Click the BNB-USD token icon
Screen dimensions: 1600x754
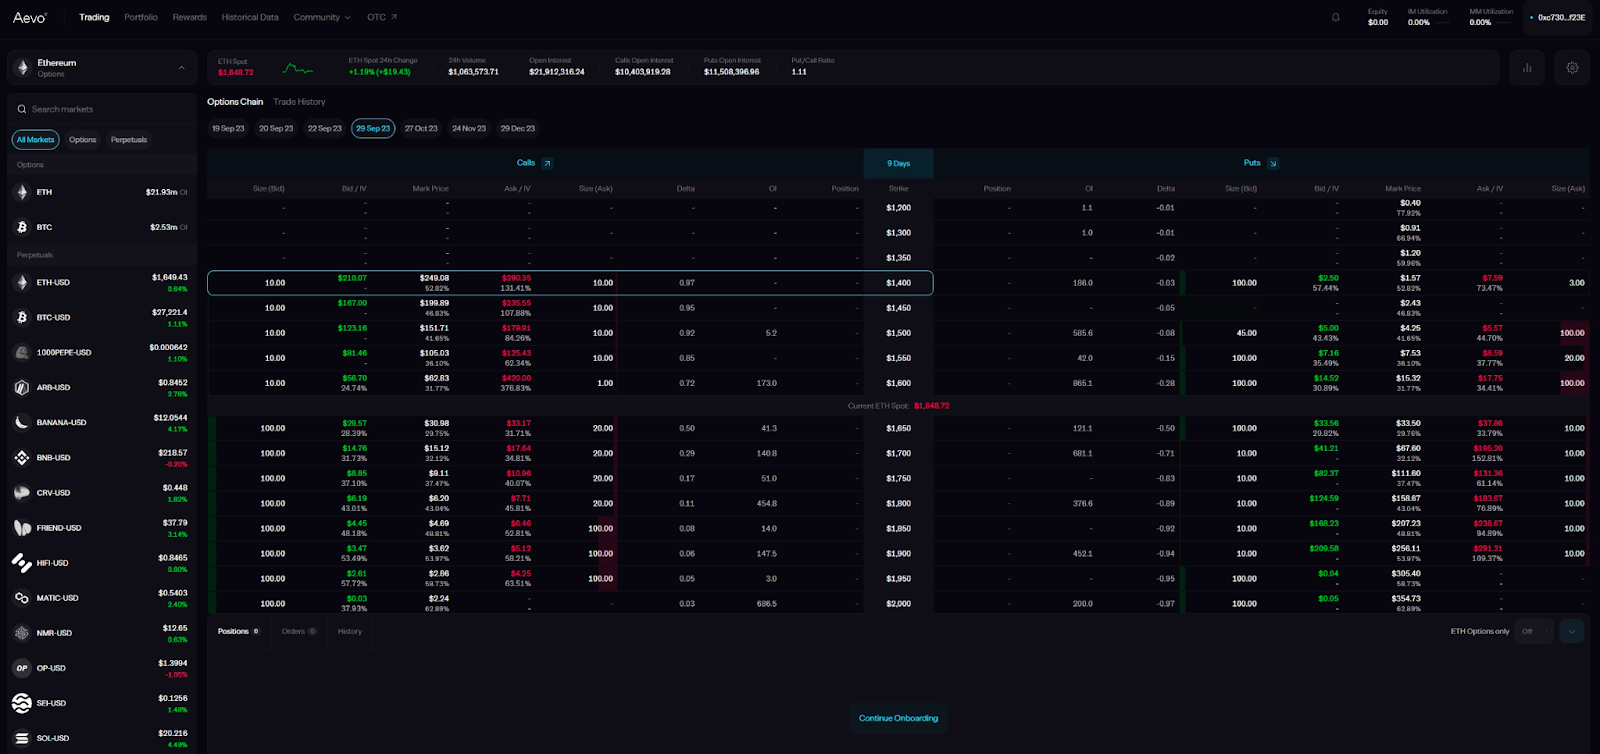pyautogui.click(x=22, y=458)
